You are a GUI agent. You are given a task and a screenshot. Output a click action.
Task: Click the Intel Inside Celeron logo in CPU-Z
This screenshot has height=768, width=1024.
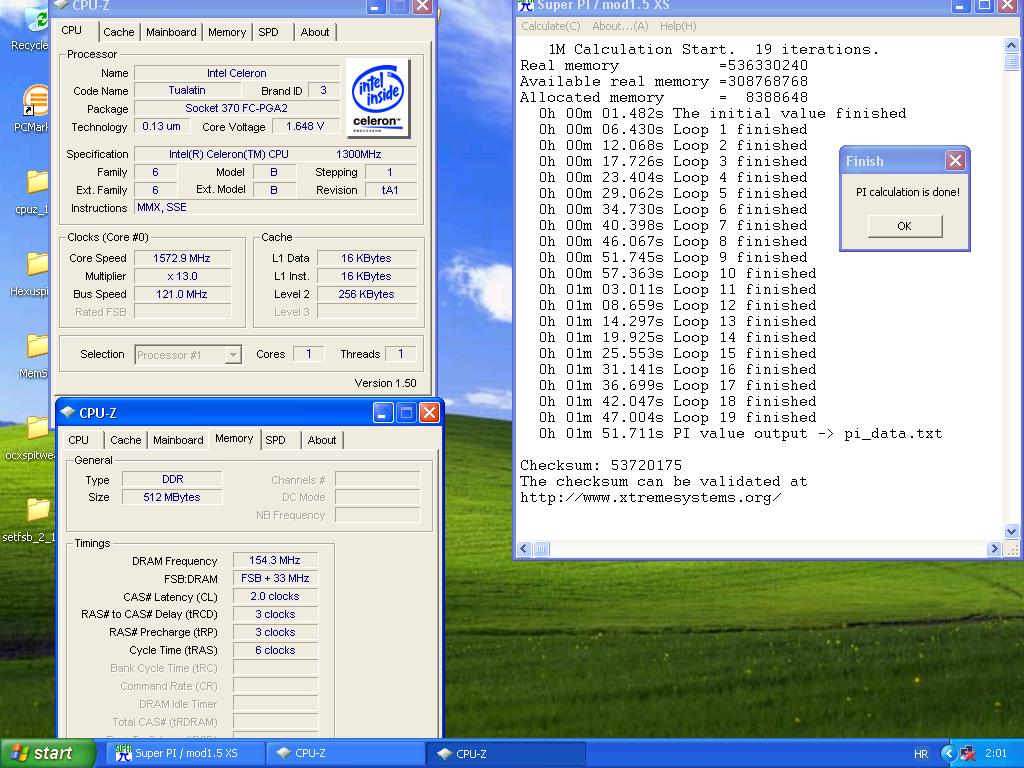tap(377, 98)
